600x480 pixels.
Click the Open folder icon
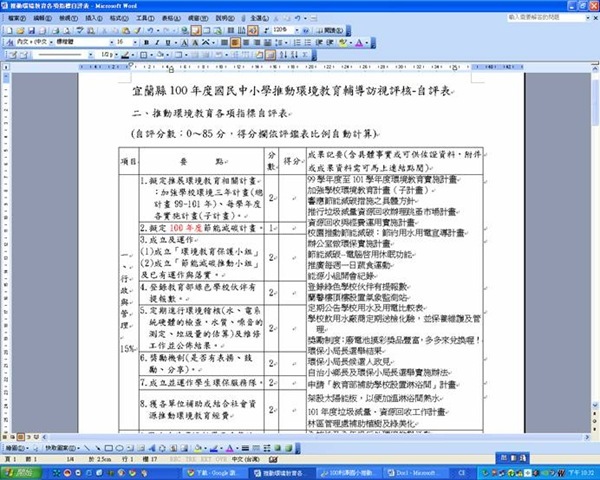tap(21, 30)
